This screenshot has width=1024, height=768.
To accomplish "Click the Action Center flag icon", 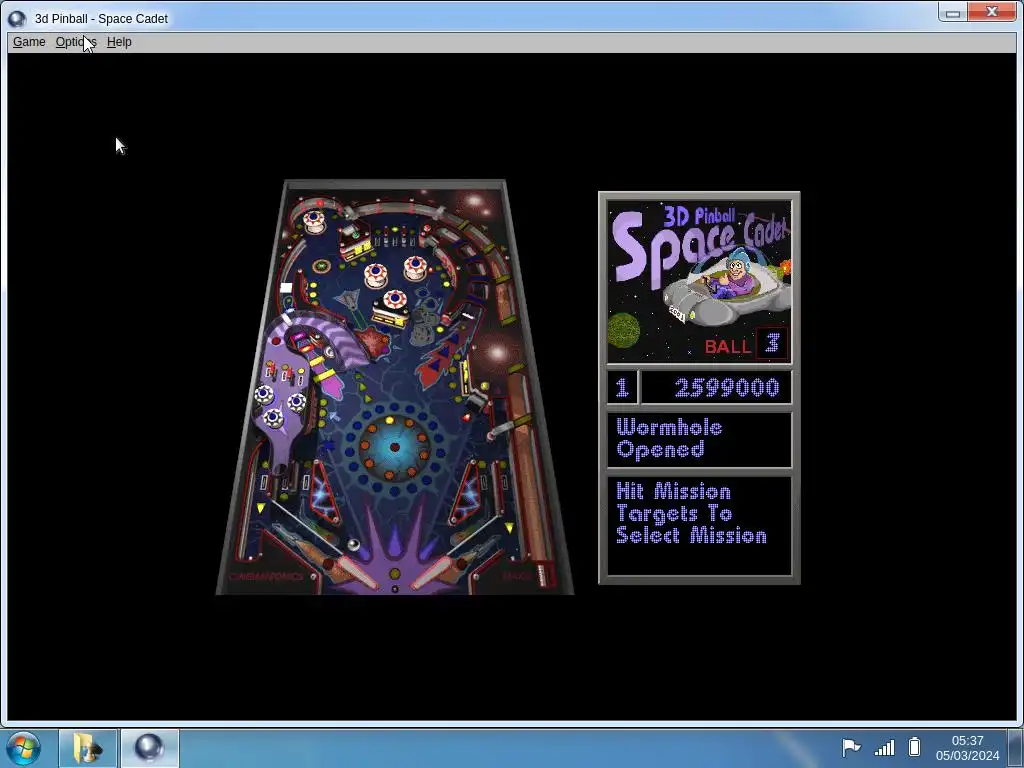I will click(x=851, y=748).
